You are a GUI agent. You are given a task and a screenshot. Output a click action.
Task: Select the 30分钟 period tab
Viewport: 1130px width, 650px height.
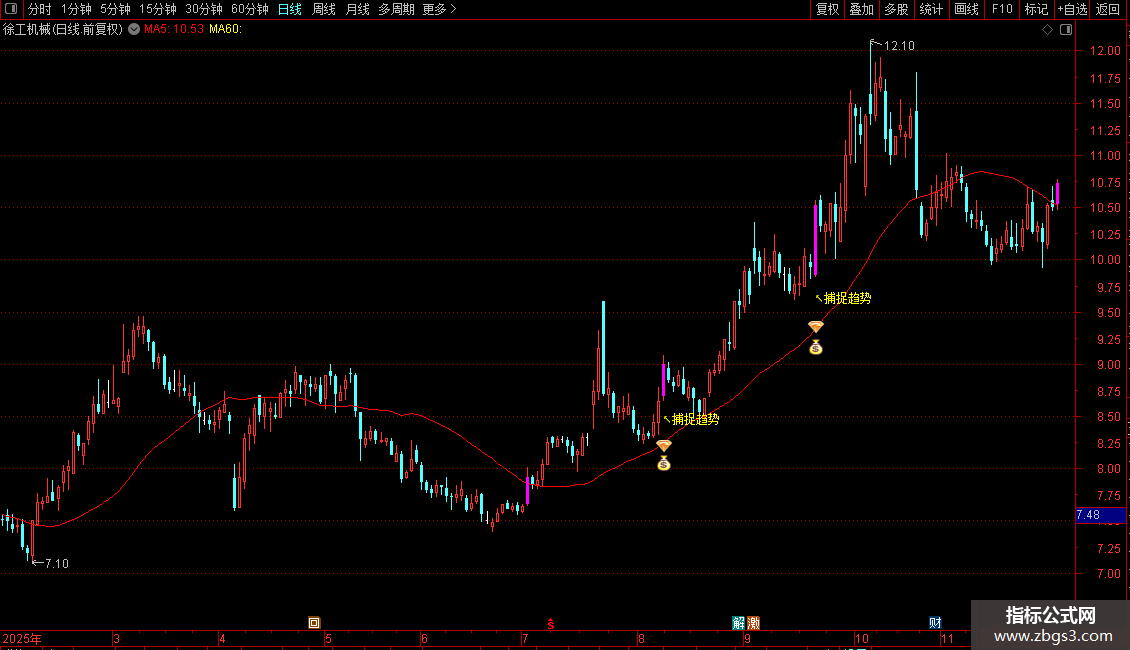tap(204, 9)
